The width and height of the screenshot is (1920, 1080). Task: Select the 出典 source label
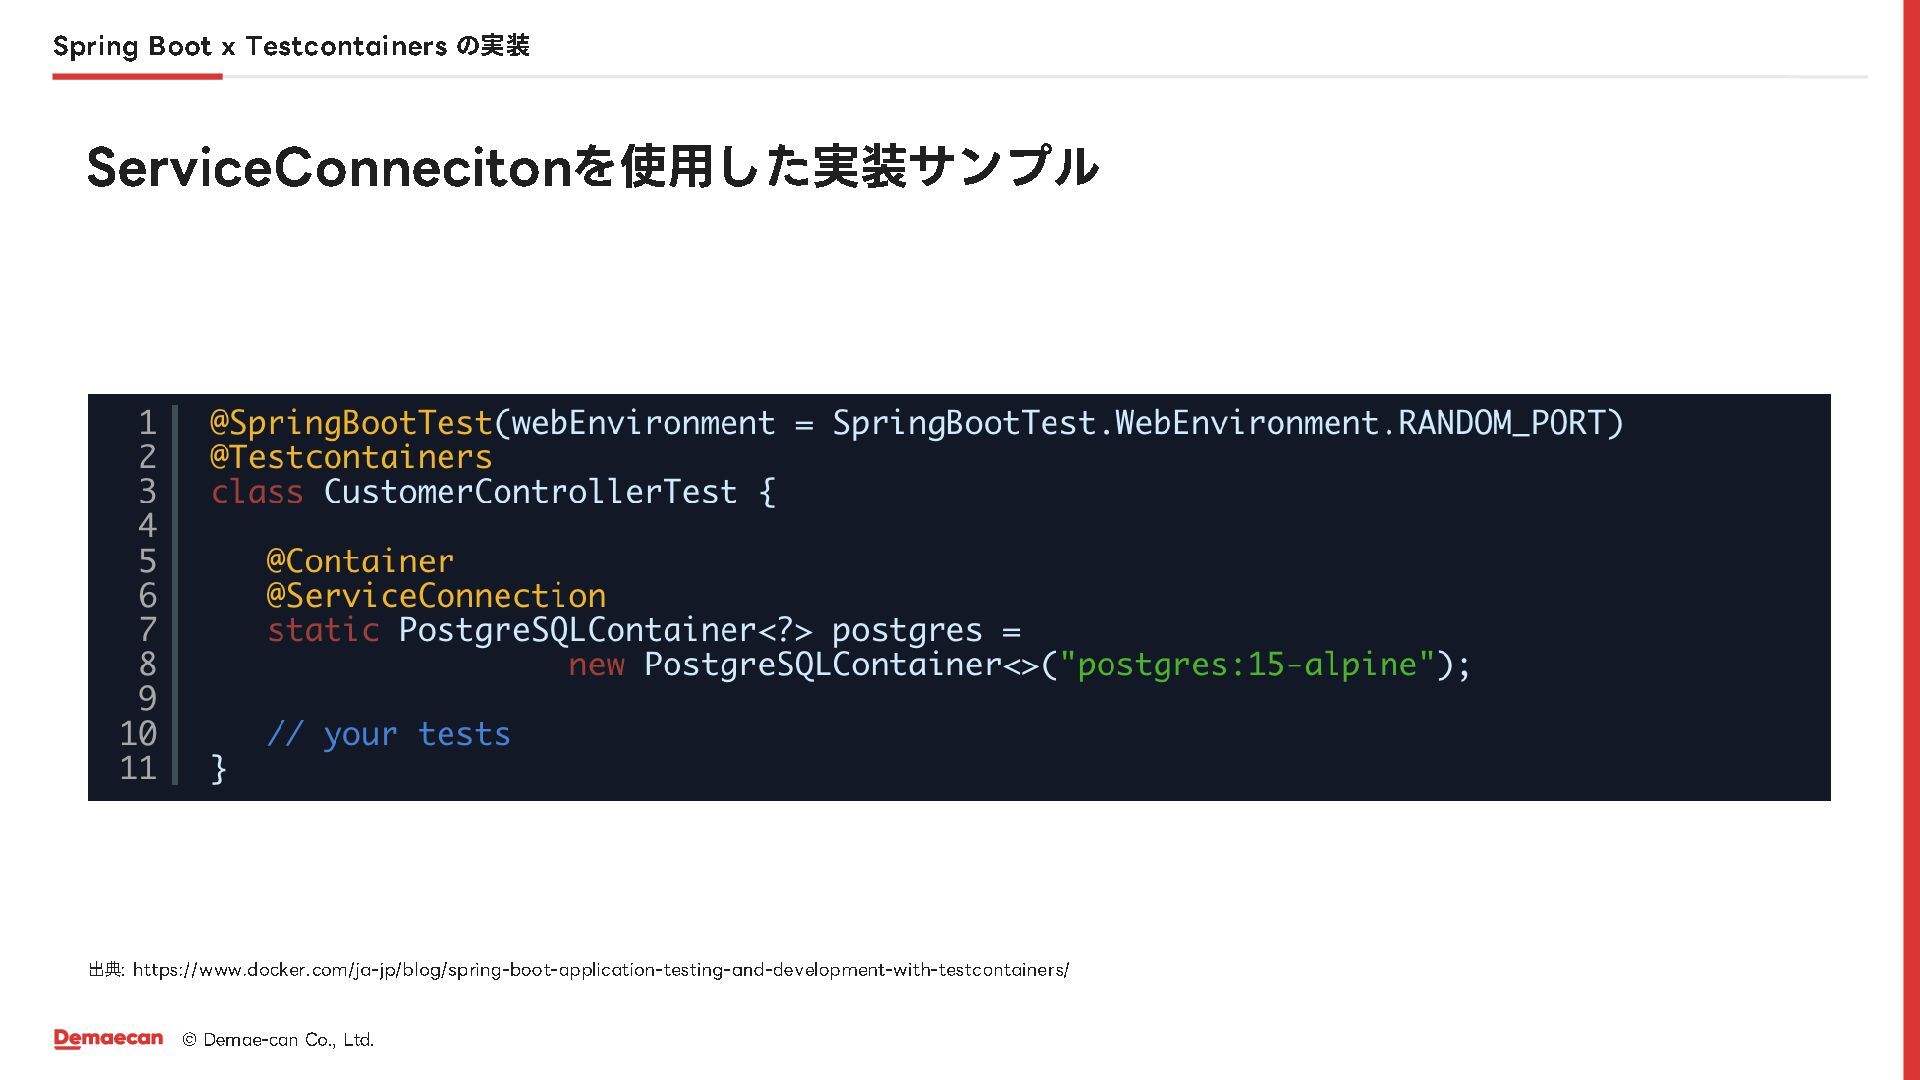106,970
